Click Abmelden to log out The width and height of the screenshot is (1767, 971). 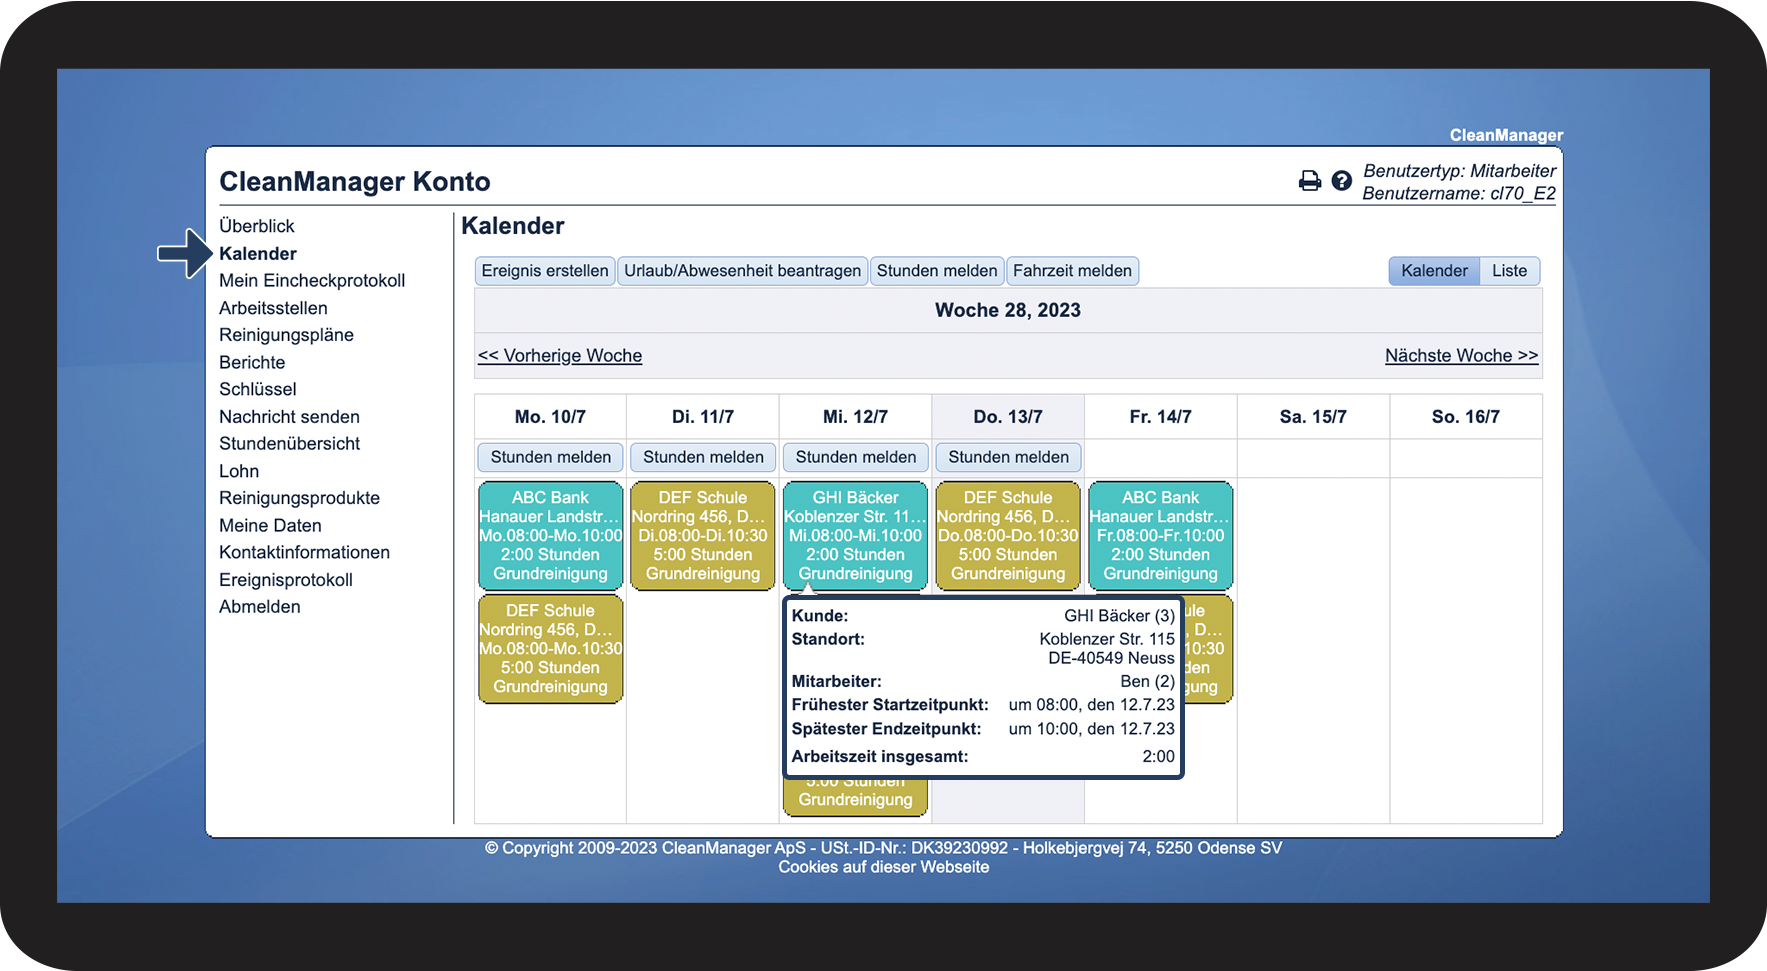(260, 607)
